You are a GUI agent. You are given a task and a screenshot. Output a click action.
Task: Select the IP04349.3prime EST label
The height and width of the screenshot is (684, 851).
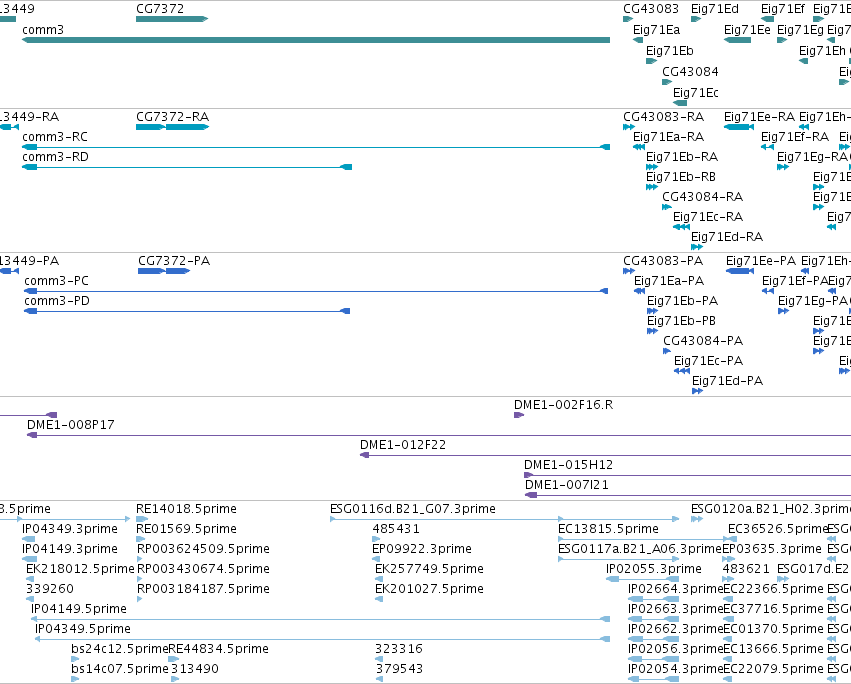[x=69, y=529]
